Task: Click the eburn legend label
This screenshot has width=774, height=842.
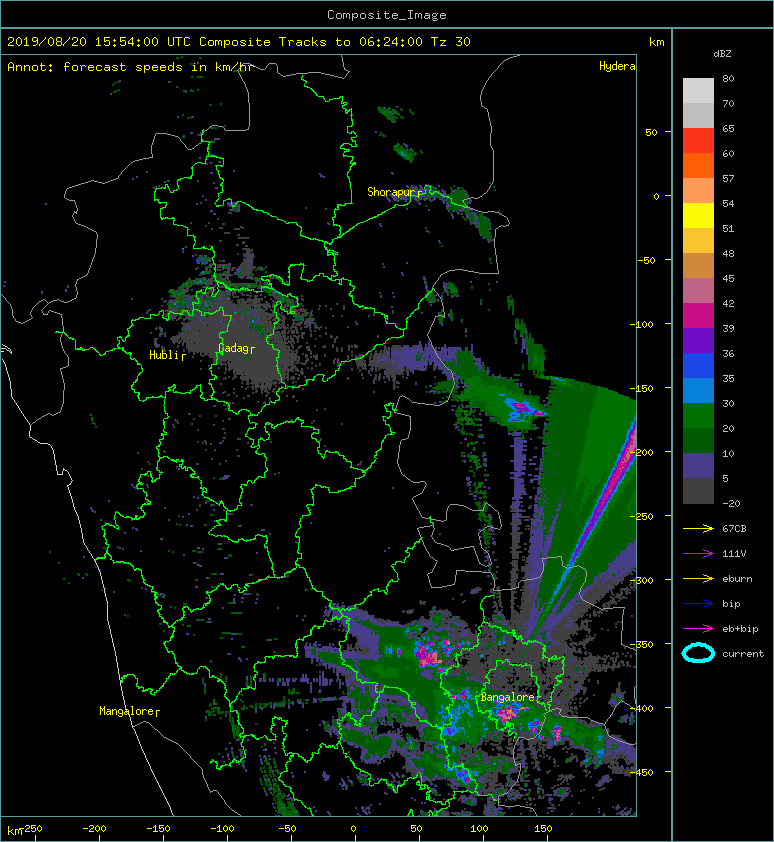Action: (737, 579)
